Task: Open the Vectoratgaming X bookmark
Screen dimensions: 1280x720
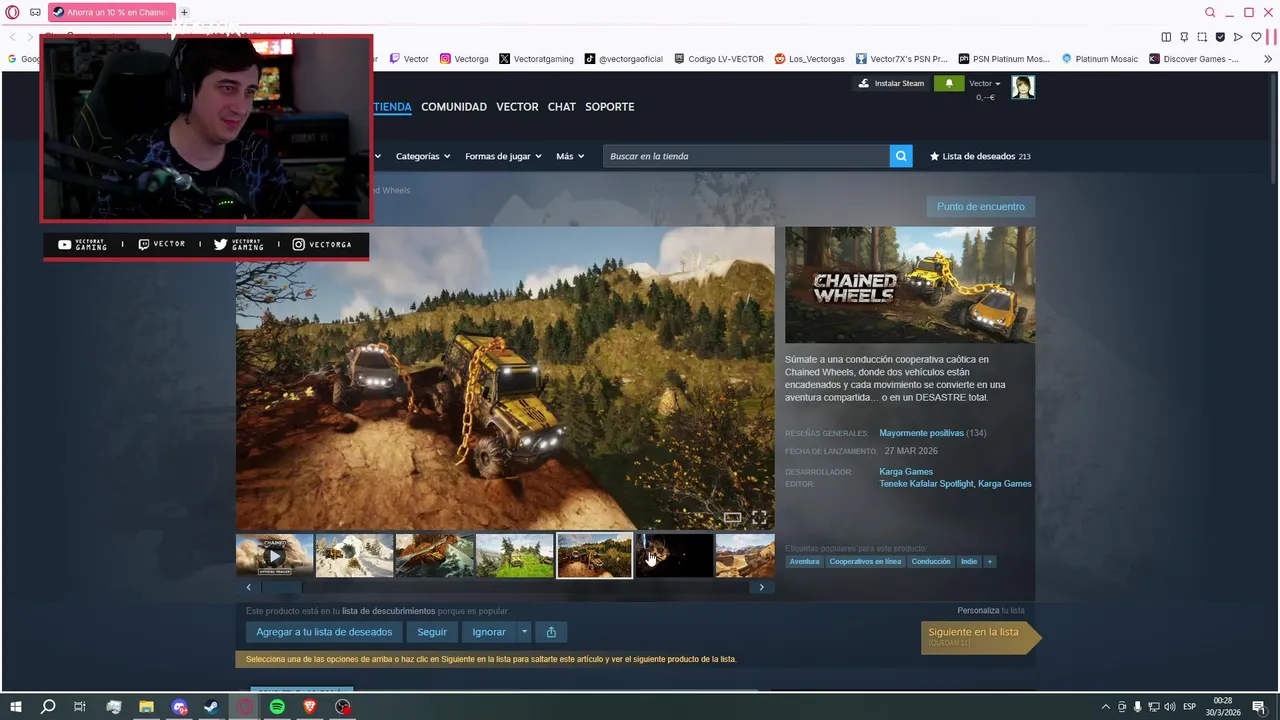Action: [536, 59]
